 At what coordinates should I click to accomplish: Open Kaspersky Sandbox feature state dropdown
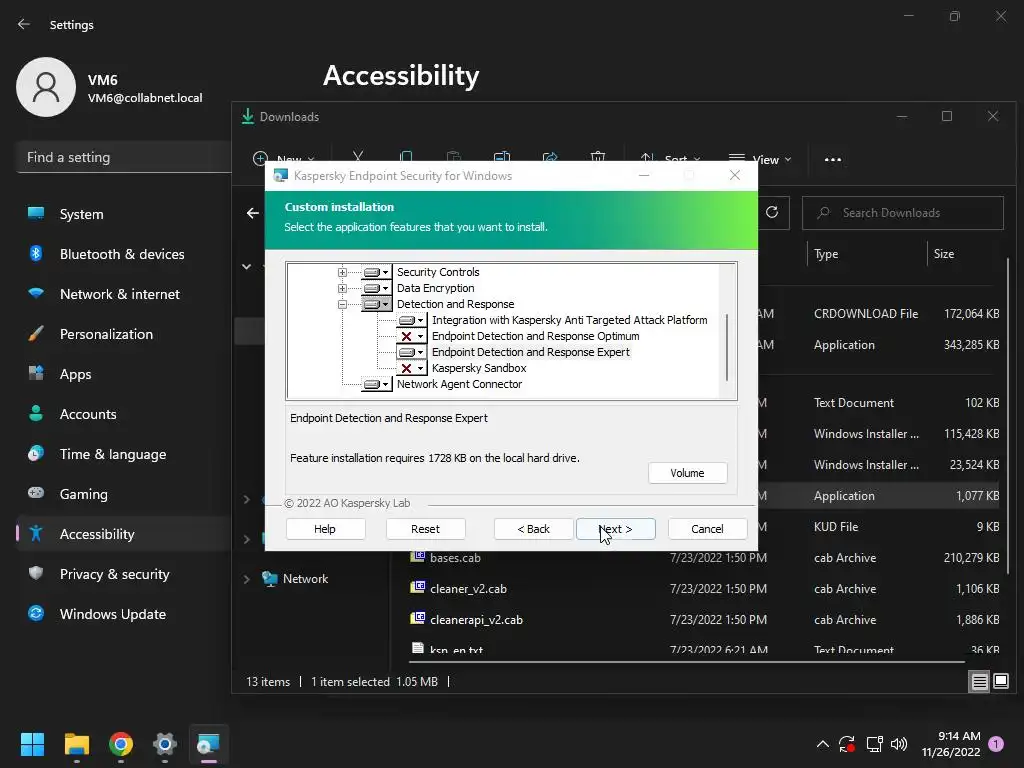[411, 368]
